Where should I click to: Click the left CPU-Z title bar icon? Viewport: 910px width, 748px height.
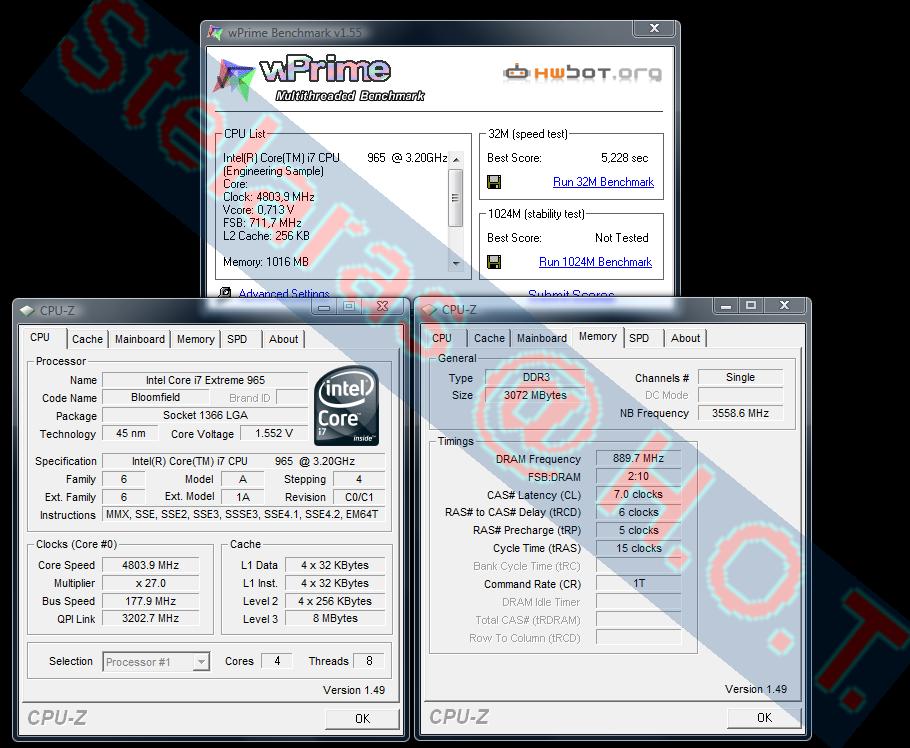[27, 310]
